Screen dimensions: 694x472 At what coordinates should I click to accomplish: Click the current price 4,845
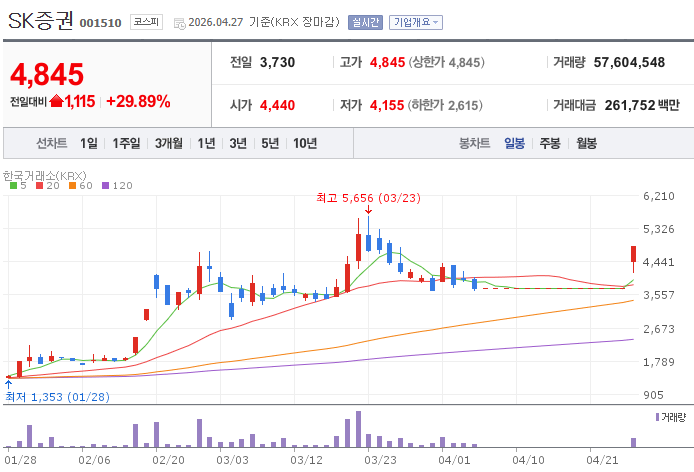point(47,74)
